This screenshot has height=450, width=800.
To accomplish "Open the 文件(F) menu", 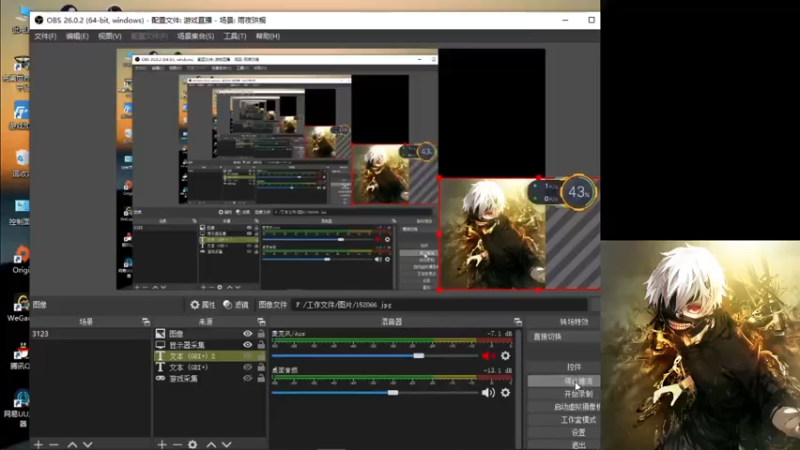I will point(45,36).
